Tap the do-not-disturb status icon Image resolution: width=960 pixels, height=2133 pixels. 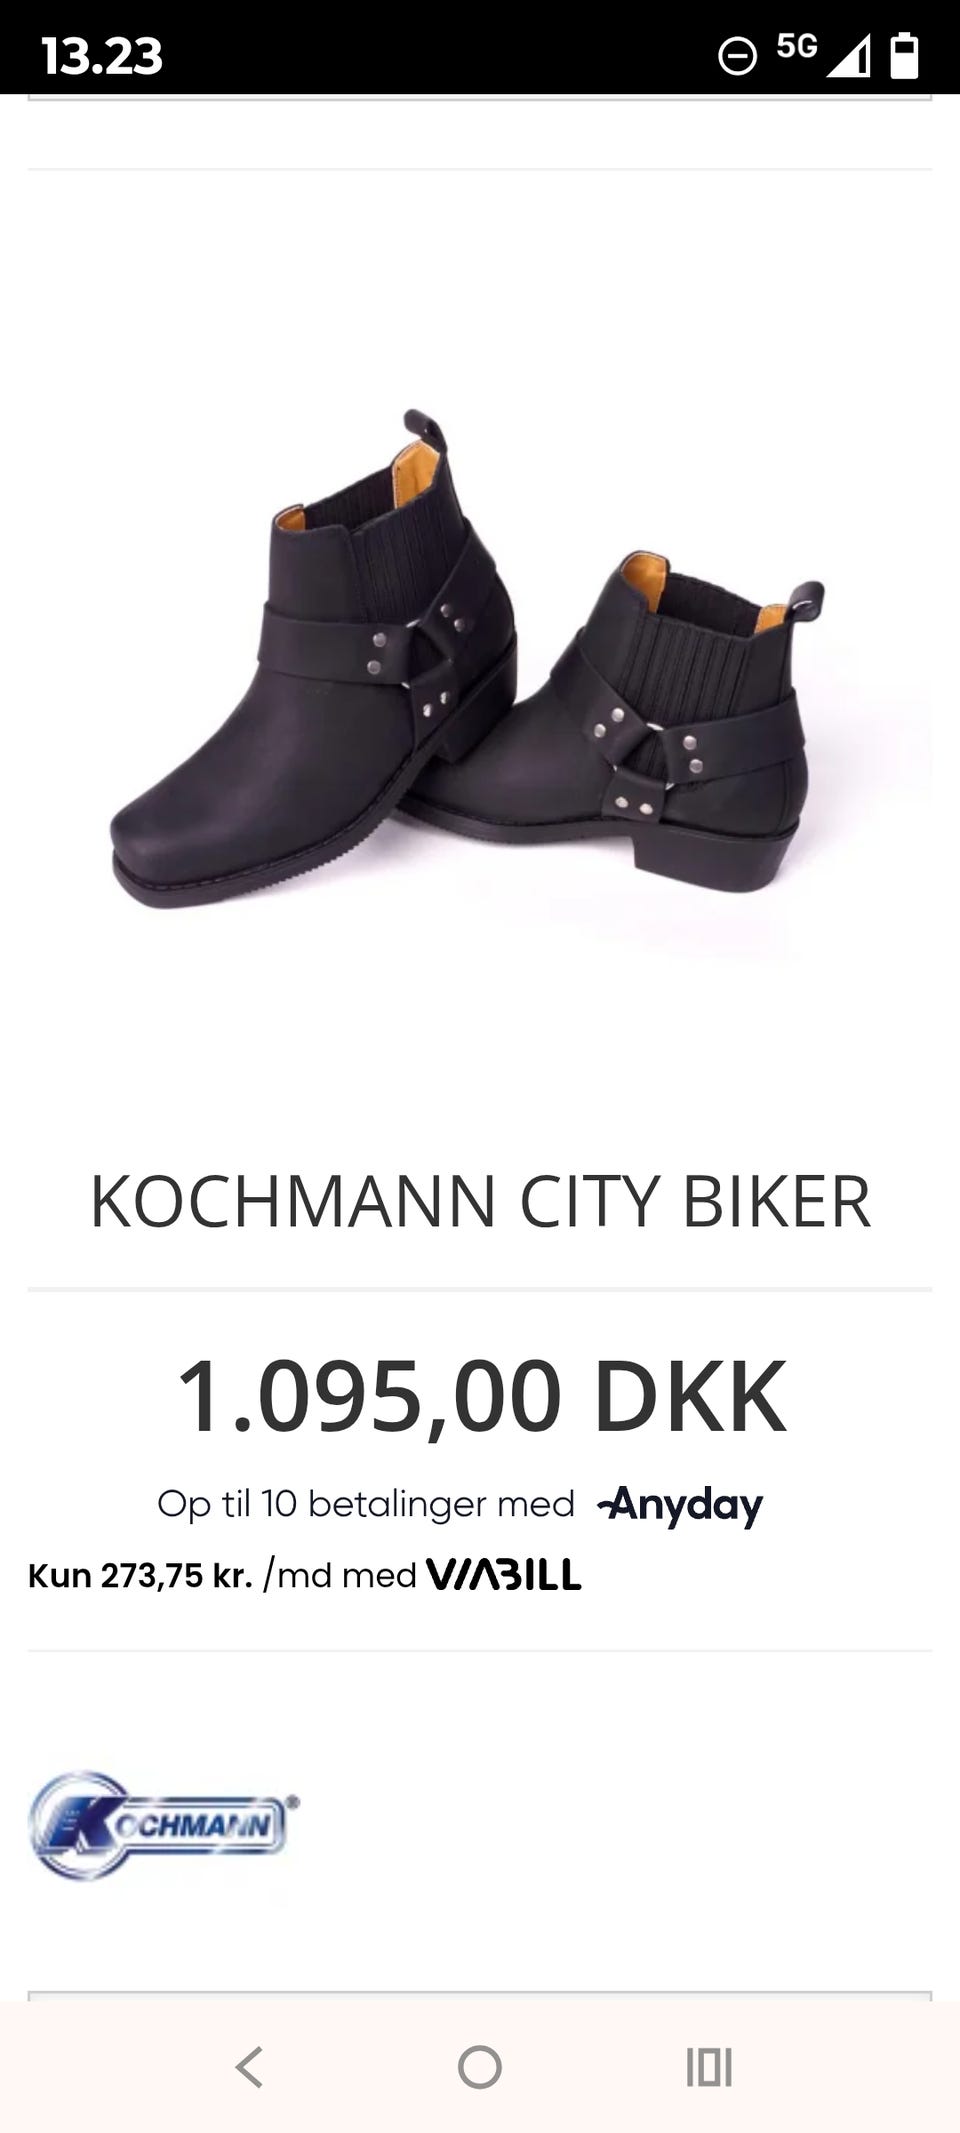click(x=738, y=55)
